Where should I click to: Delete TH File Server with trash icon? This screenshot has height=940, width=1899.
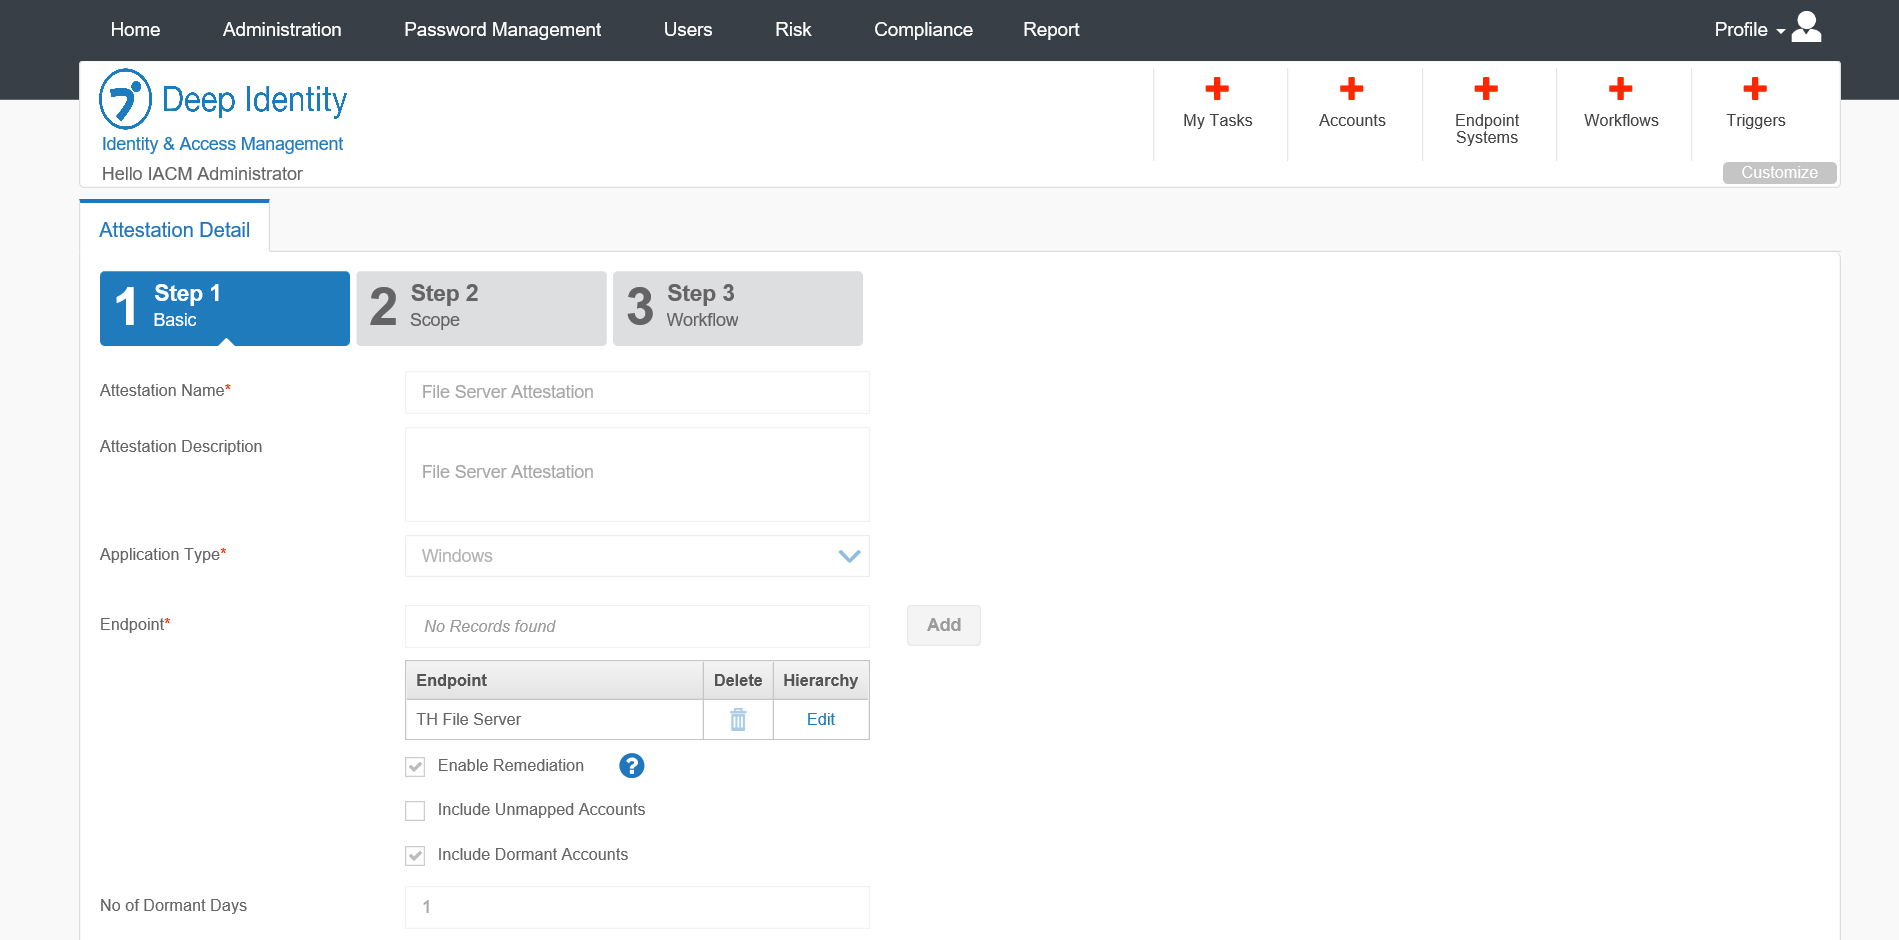(738, 719)
